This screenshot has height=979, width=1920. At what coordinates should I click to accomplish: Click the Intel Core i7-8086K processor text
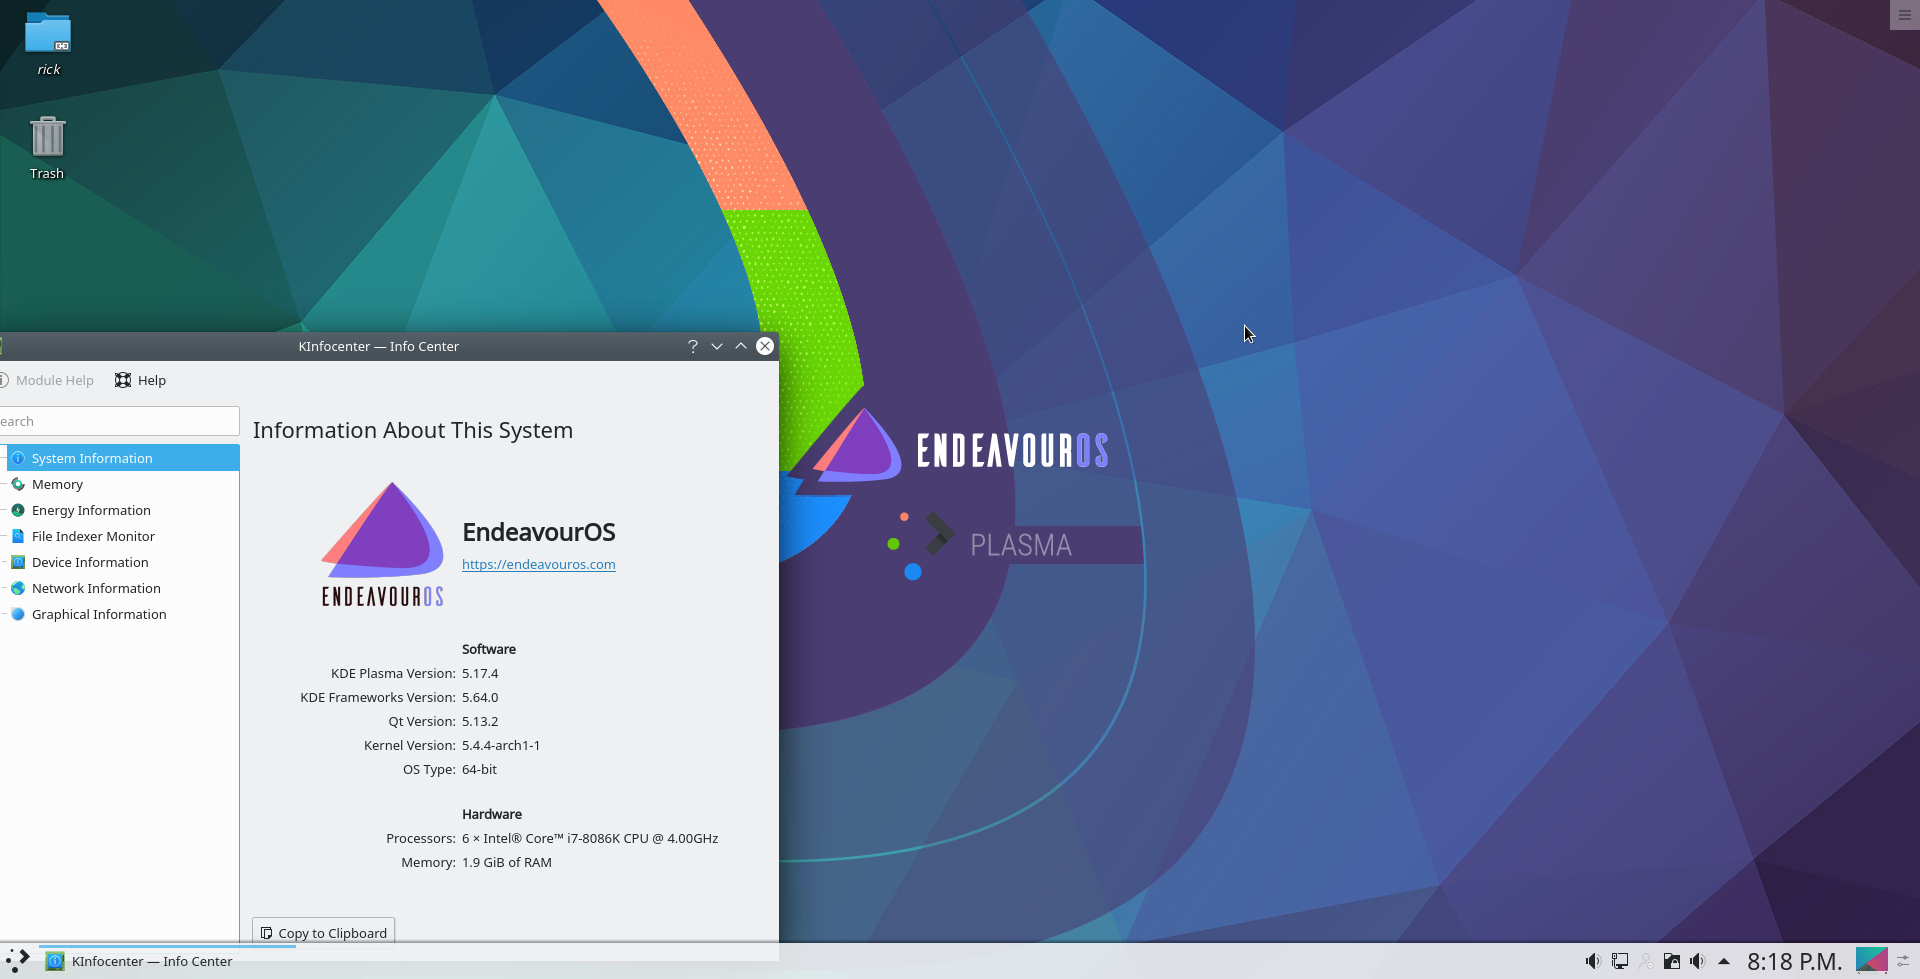tap(590, 838)
